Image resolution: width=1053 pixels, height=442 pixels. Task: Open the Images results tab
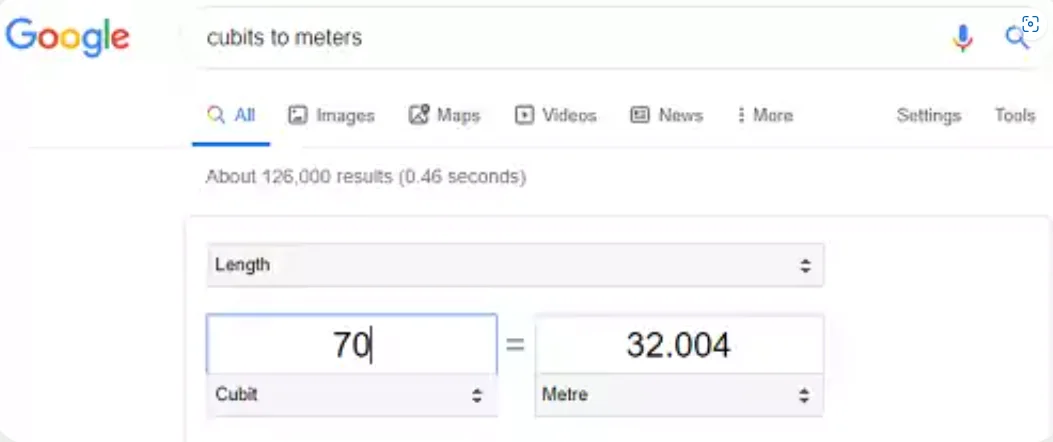point(331,115)
